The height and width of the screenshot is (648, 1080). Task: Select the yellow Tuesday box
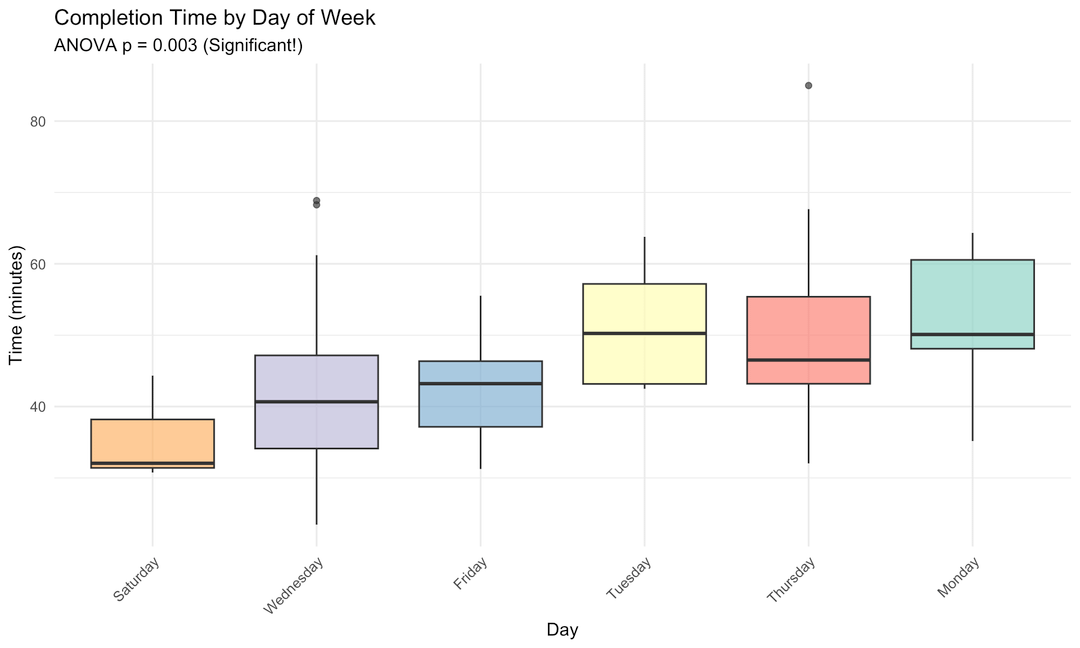(644, 334)
